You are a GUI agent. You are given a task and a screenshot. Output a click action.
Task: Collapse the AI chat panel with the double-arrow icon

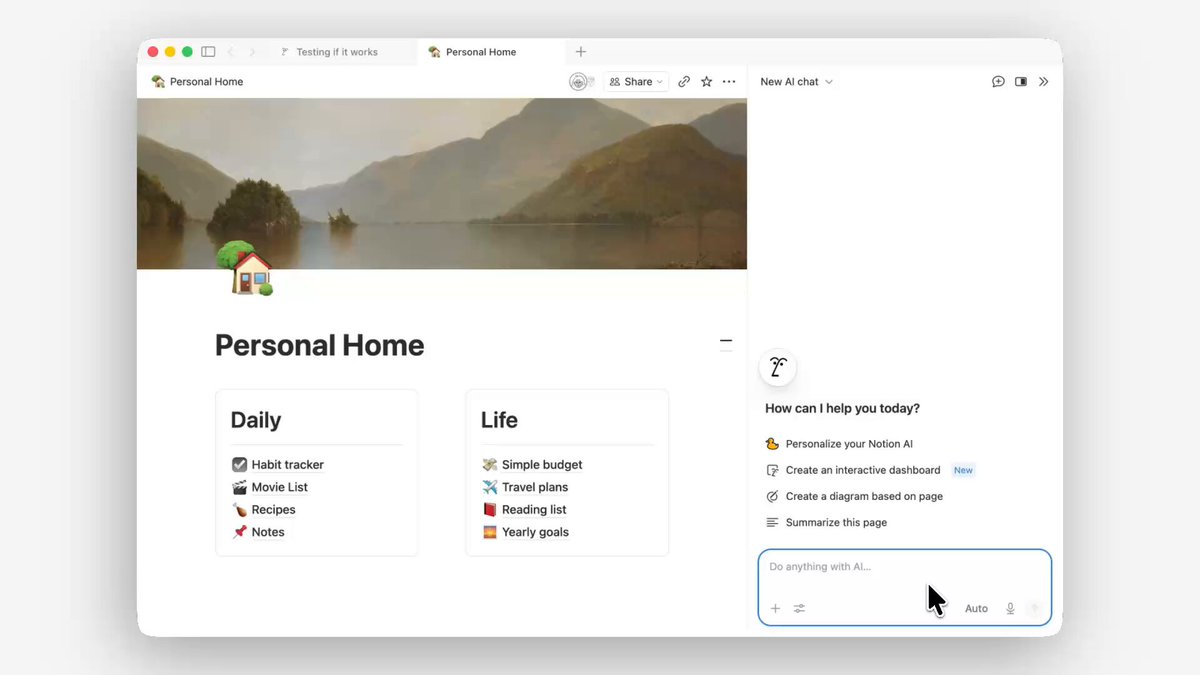[1043, 82]
